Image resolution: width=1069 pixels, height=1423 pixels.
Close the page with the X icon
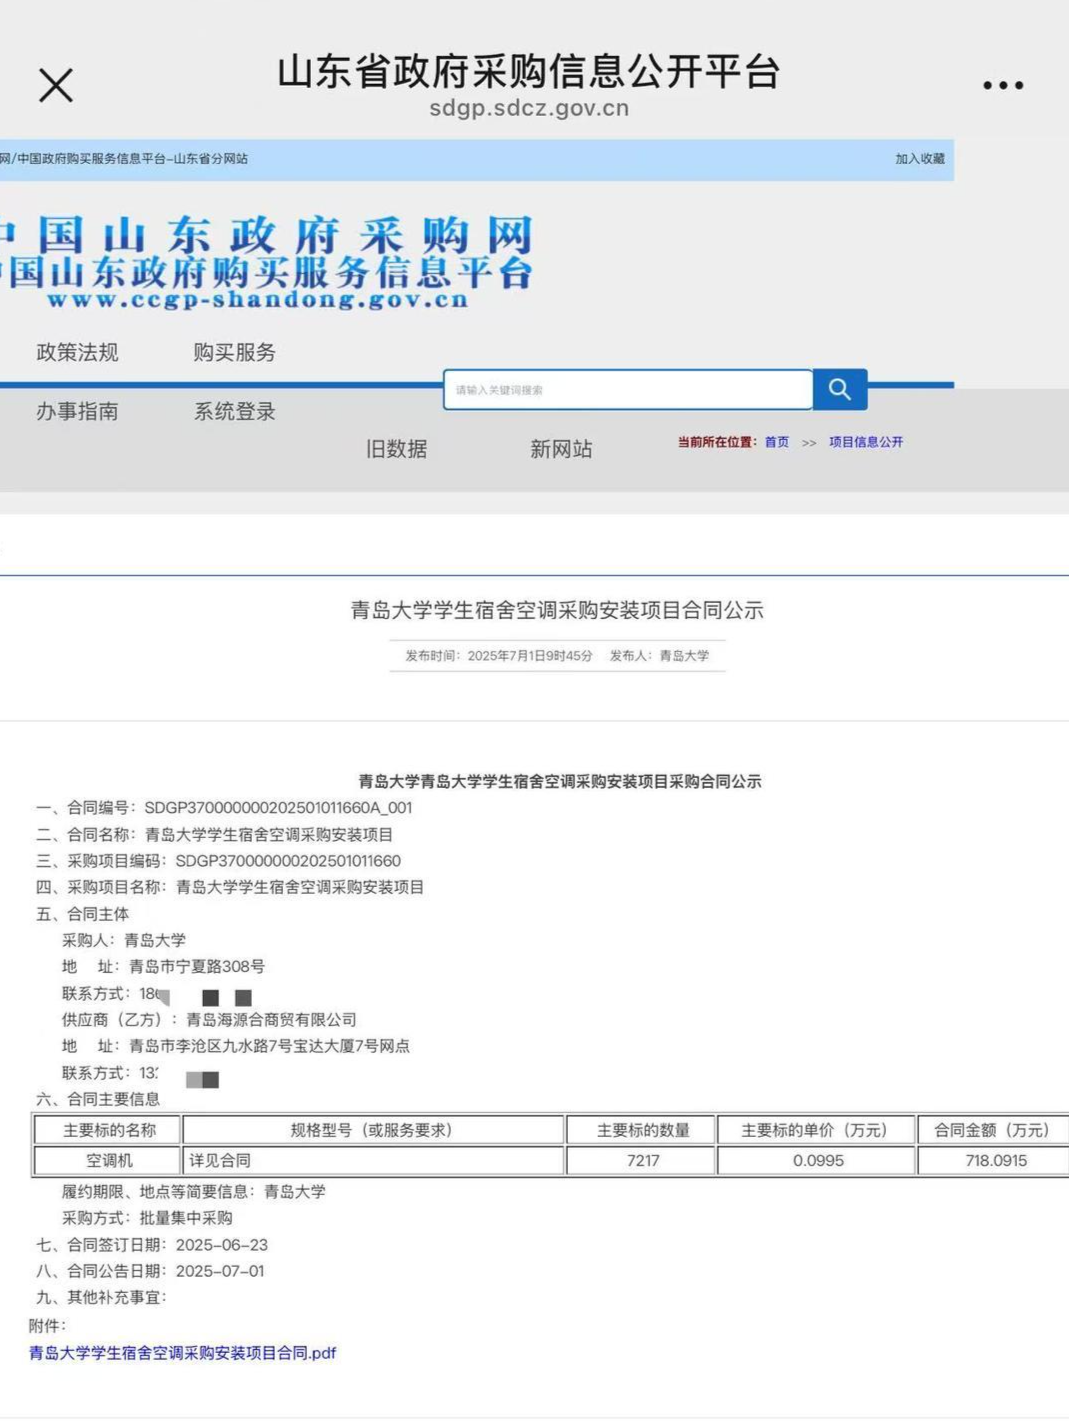(x=56, y=84)
